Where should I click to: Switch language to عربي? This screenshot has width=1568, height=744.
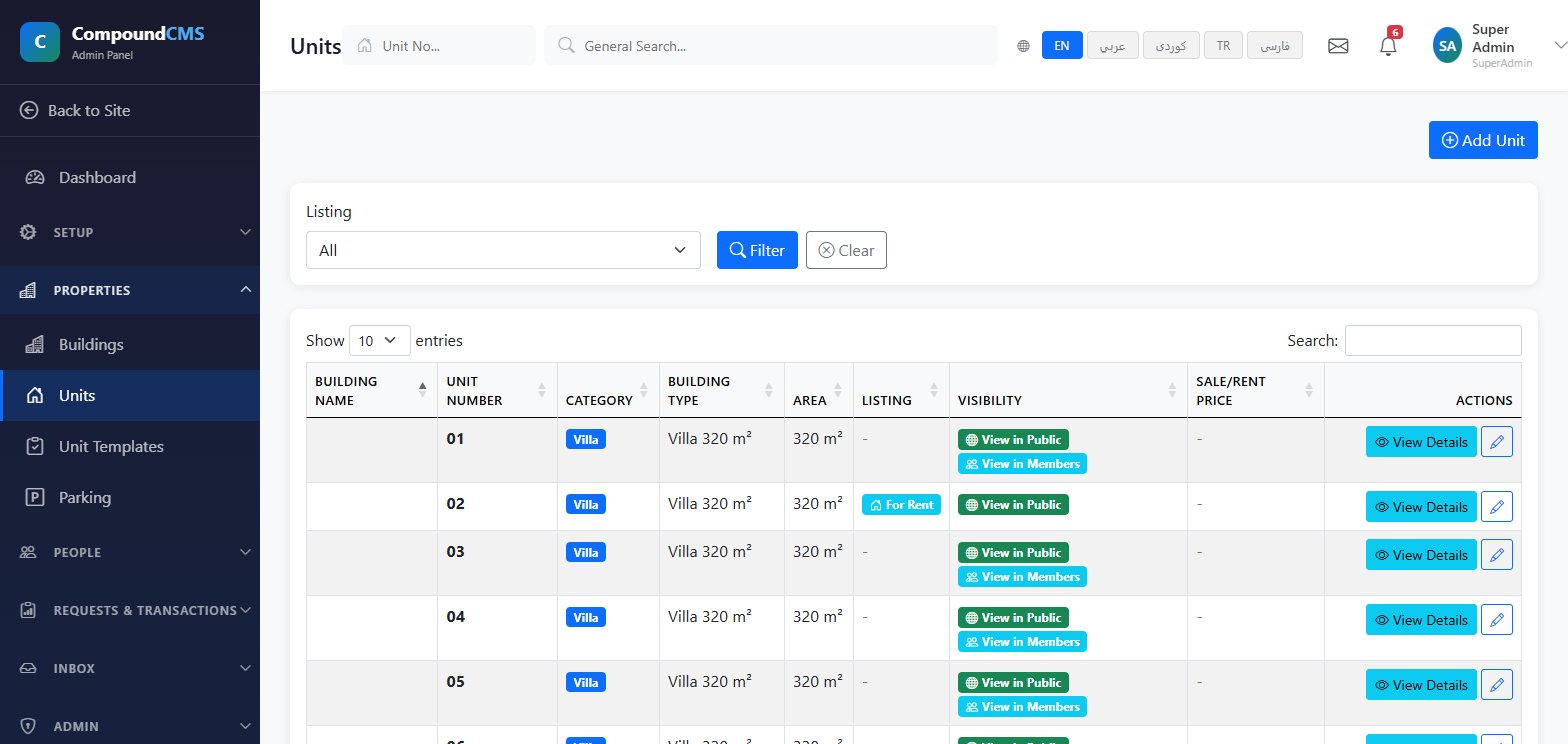pyautogui.click(x=1113, y=46)
